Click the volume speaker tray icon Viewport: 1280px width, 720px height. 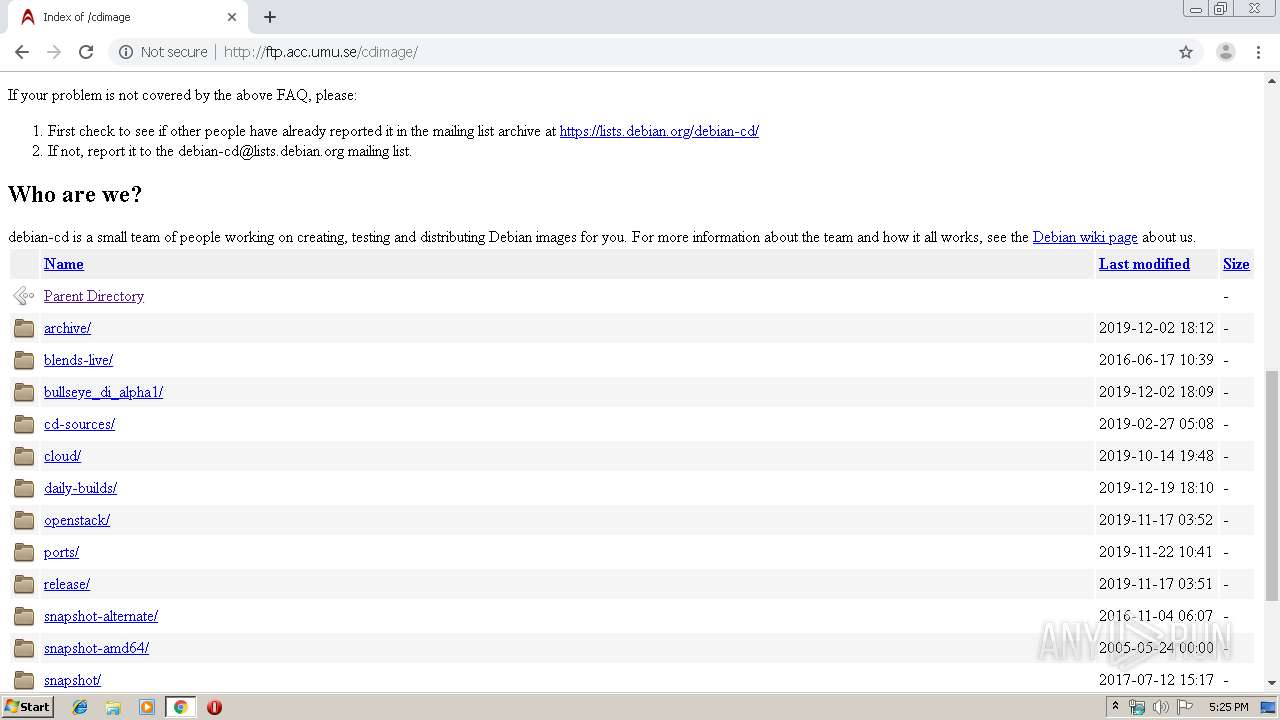[1160, 707]
